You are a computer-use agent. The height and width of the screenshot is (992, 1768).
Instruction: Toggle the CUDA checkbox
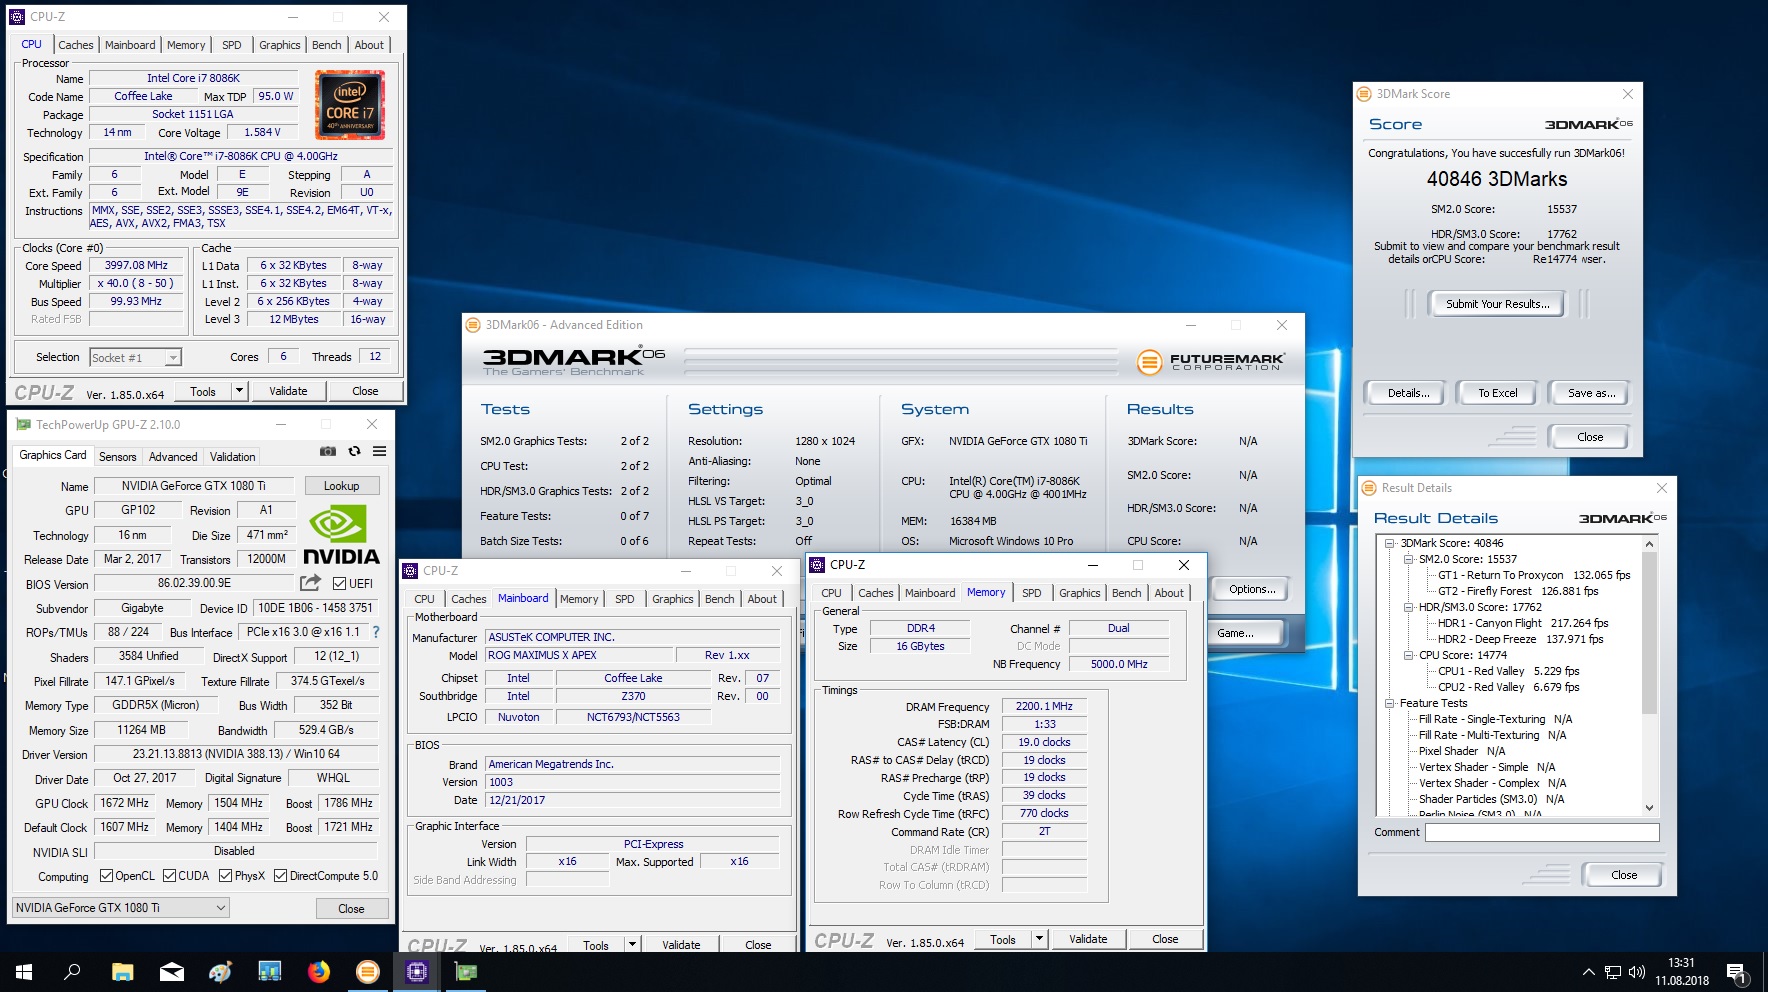click(169, 876)
